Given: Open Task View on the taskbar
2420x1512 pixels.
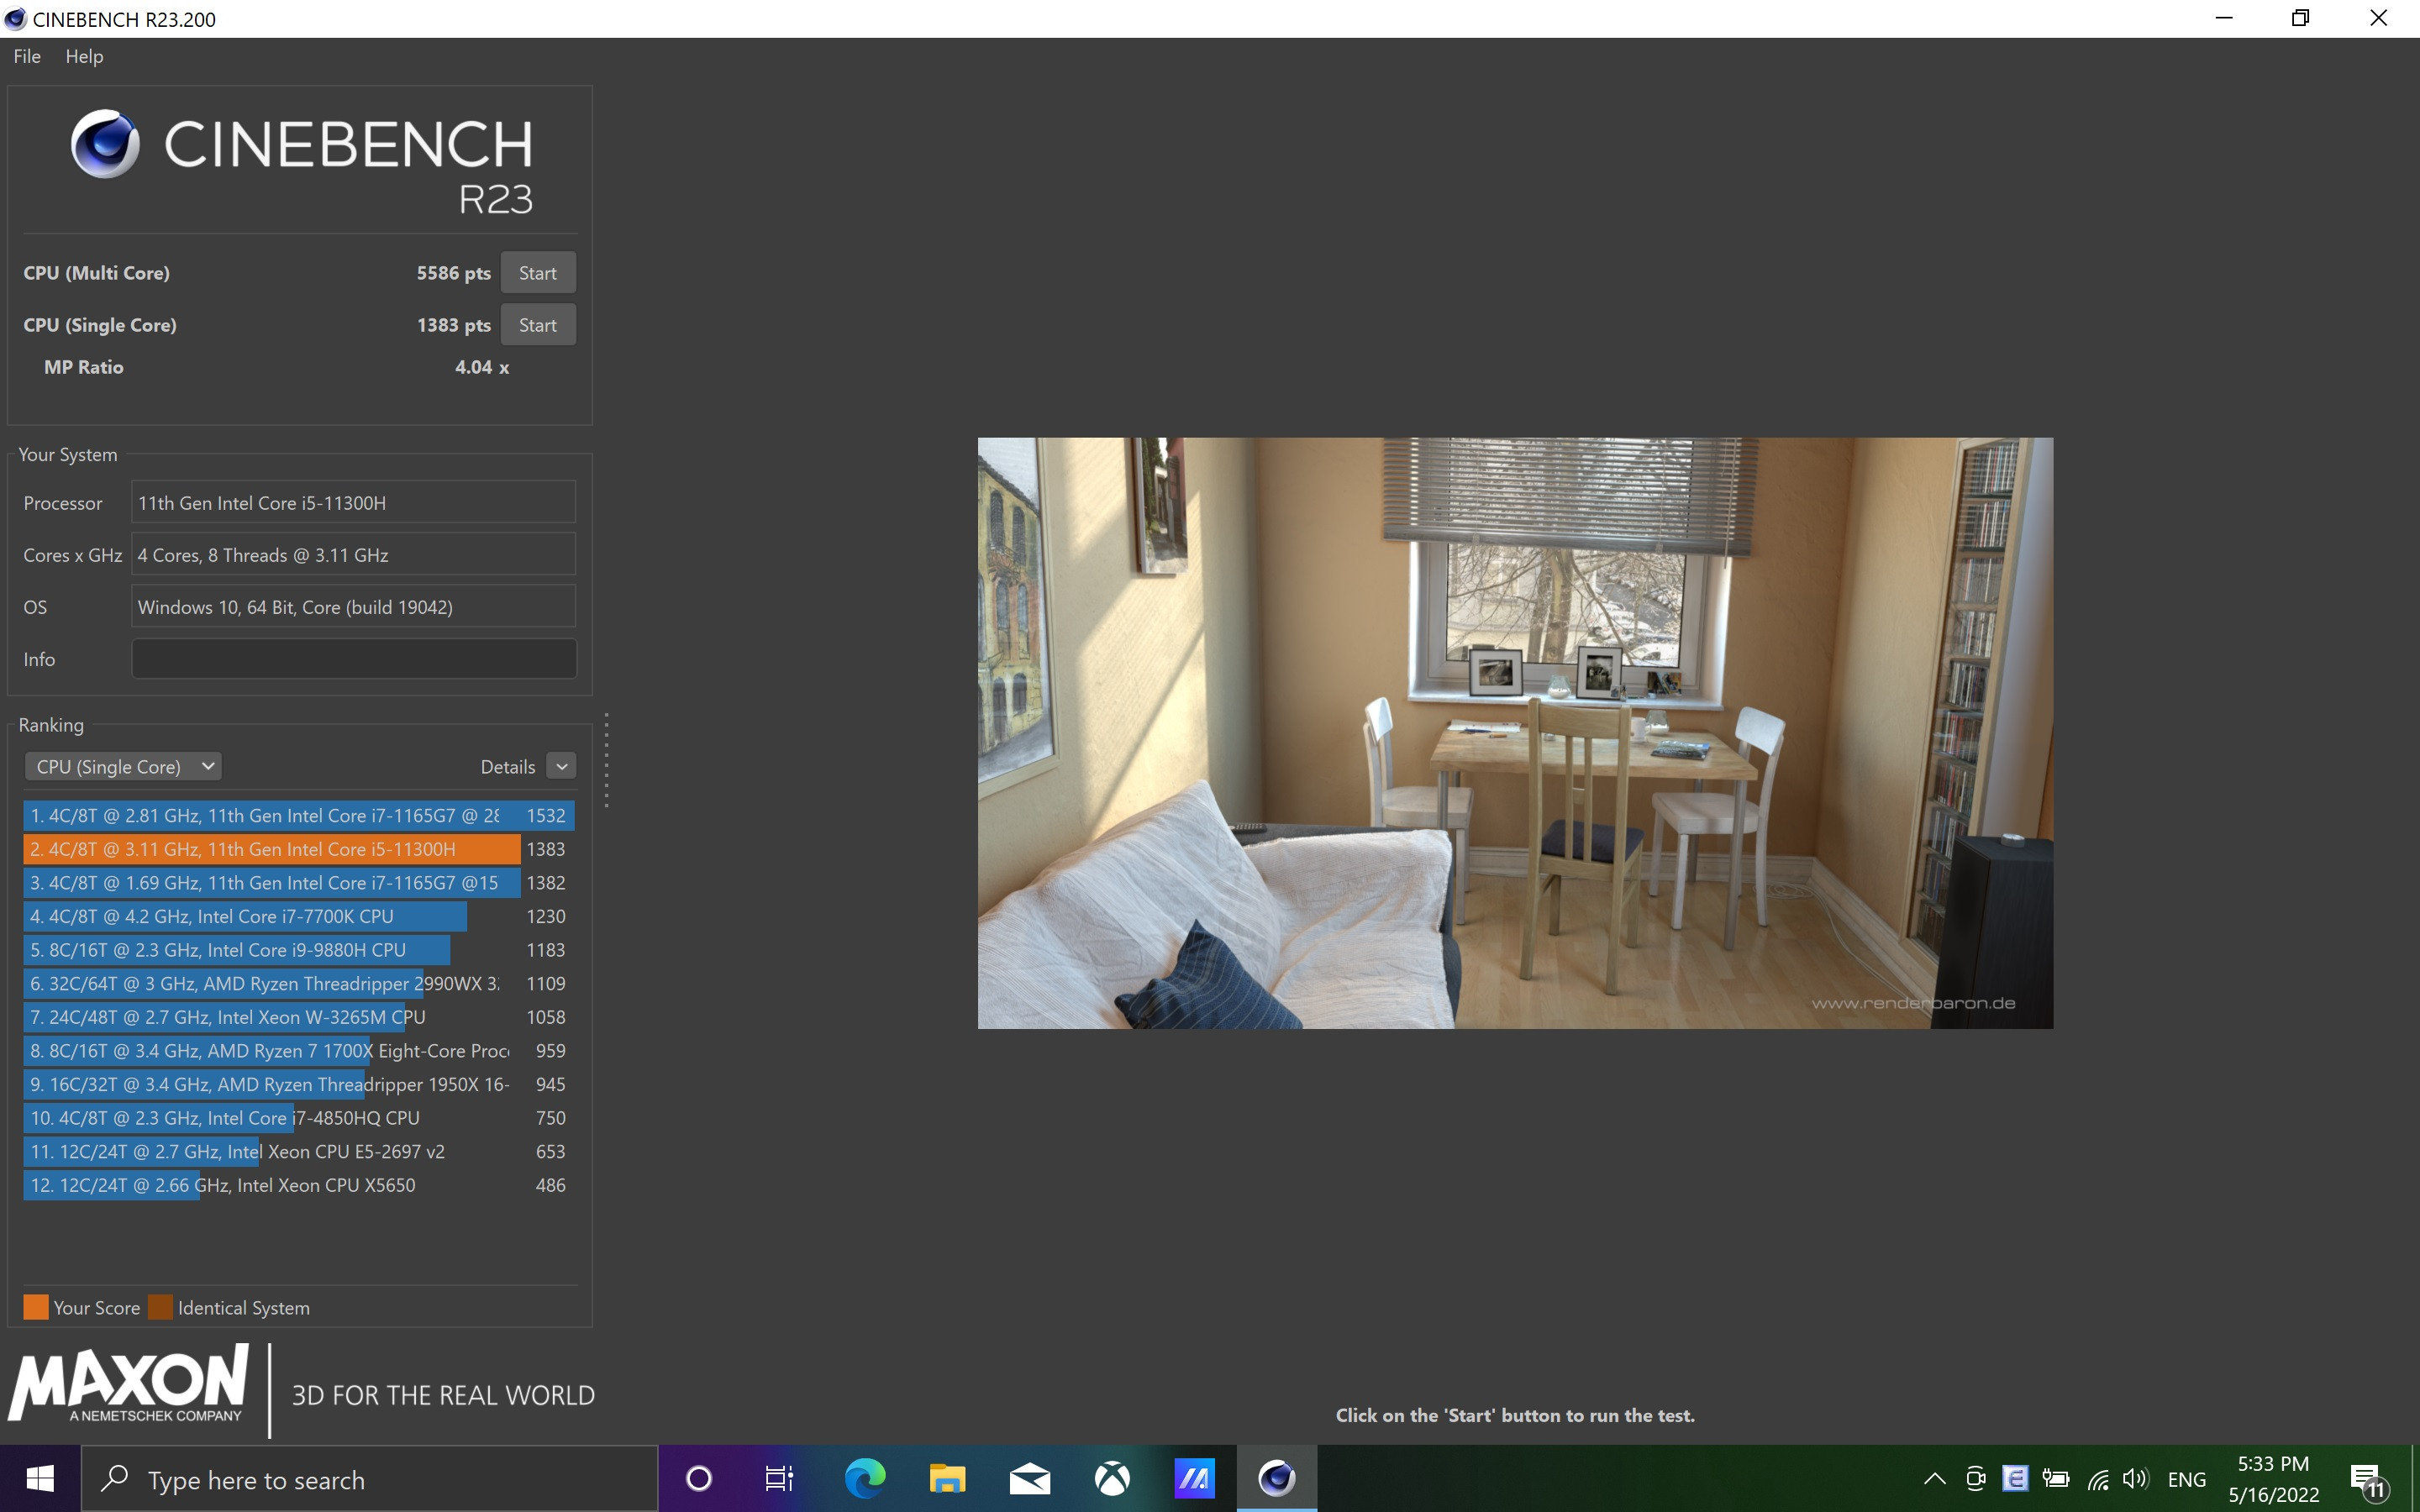Looking at the screenshot, I should tap(779, 1478).
